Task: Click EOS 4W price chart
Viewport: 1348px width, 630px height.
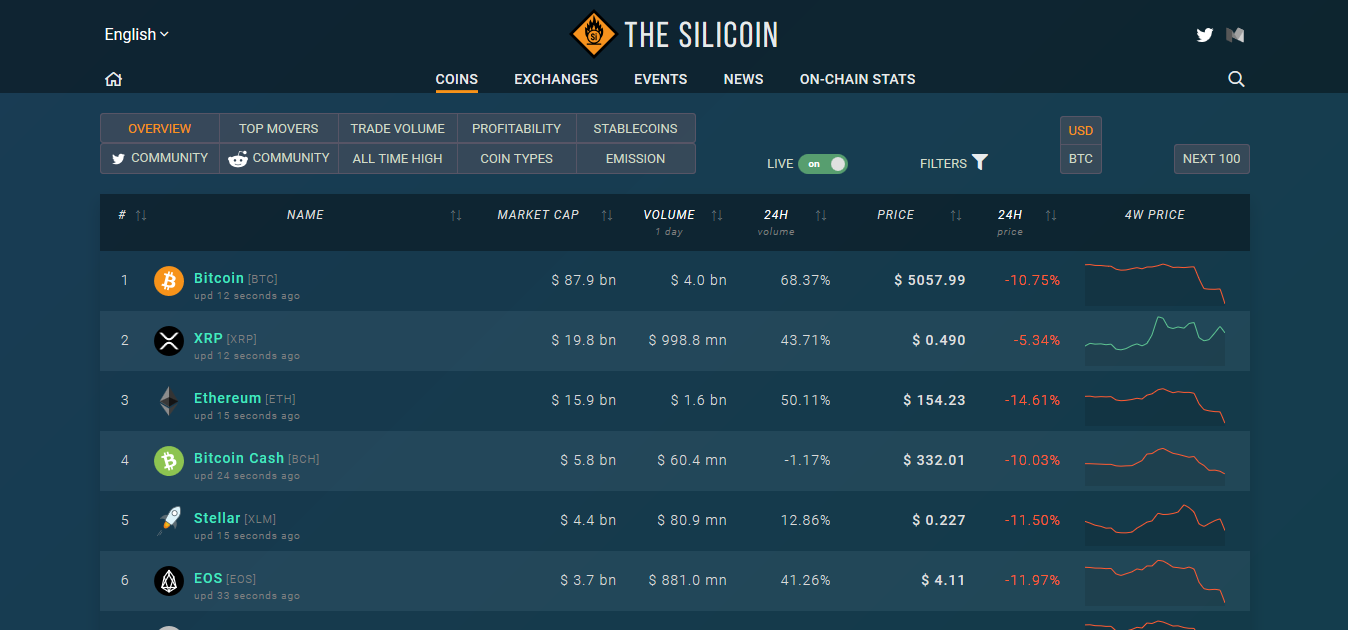Action: (x=1155, y=582)
